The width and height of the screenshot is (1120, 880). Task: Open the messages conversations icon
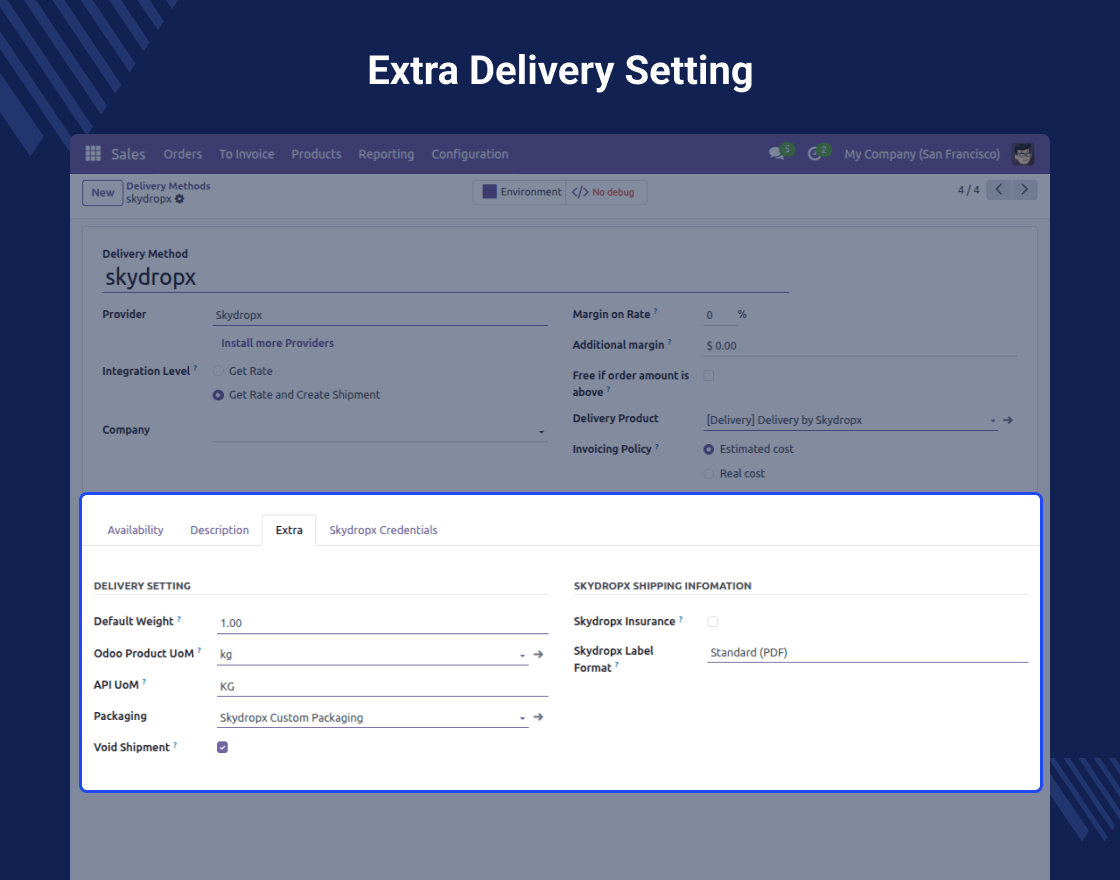(x=776, y=154)
